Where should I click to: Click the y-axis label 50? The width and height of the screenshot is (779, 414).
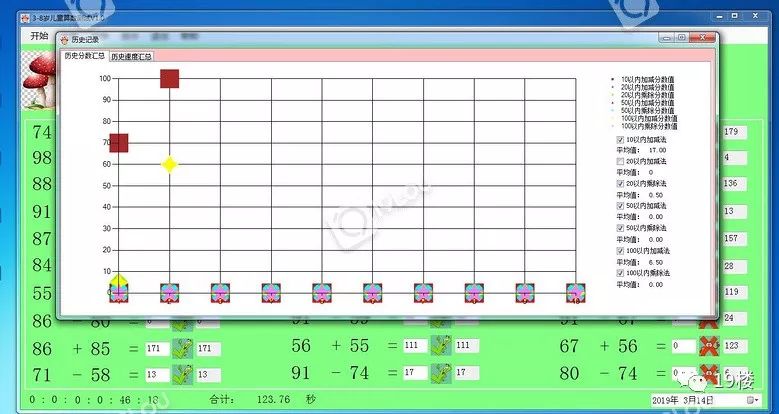tap(106, 186)
